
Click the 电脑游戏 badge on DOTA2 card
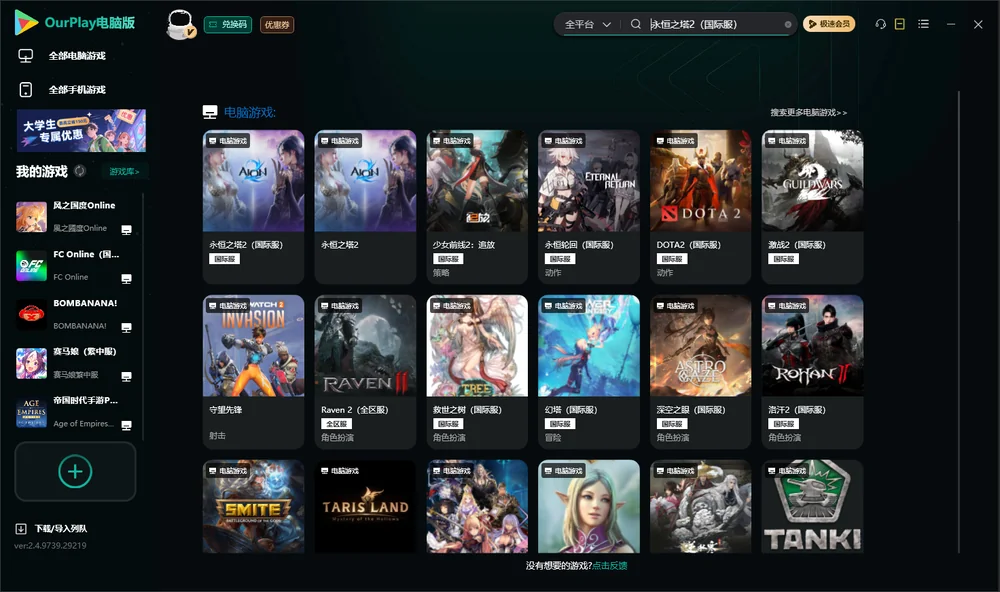[x=674, y=140]
